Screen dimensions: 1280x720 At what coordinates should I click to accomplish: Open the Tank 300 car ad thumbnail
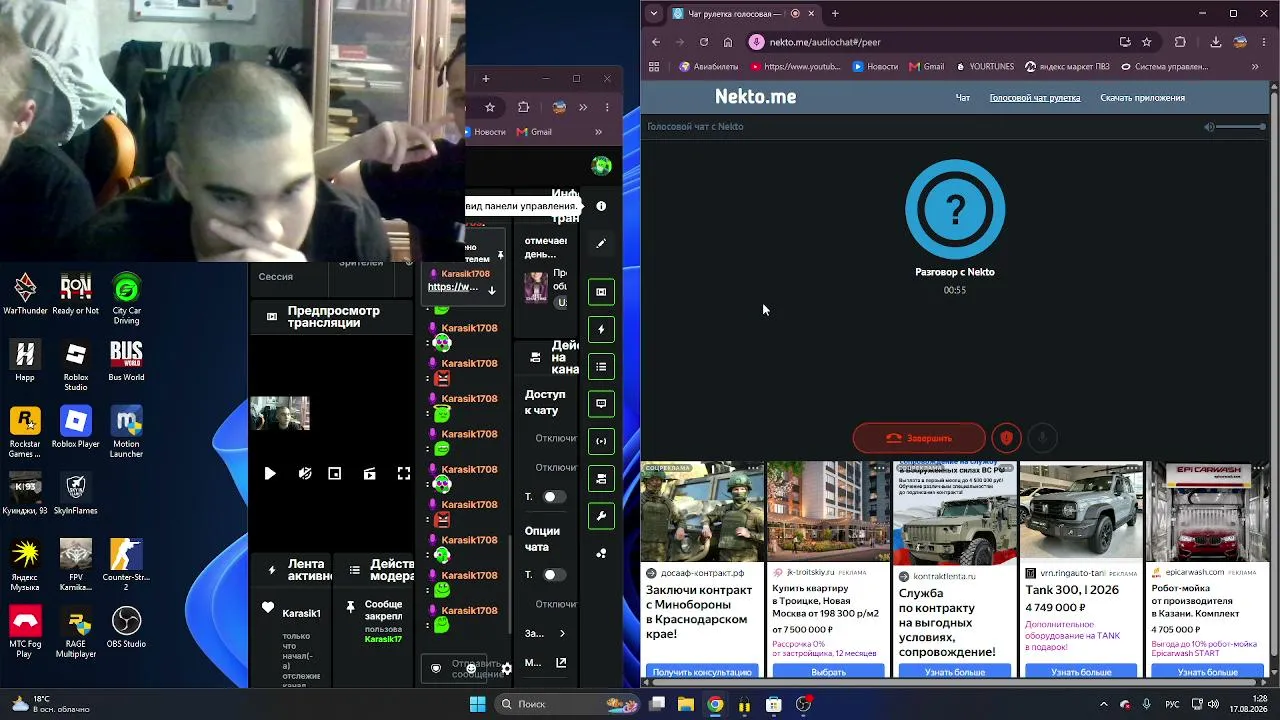click(1081, 511)
